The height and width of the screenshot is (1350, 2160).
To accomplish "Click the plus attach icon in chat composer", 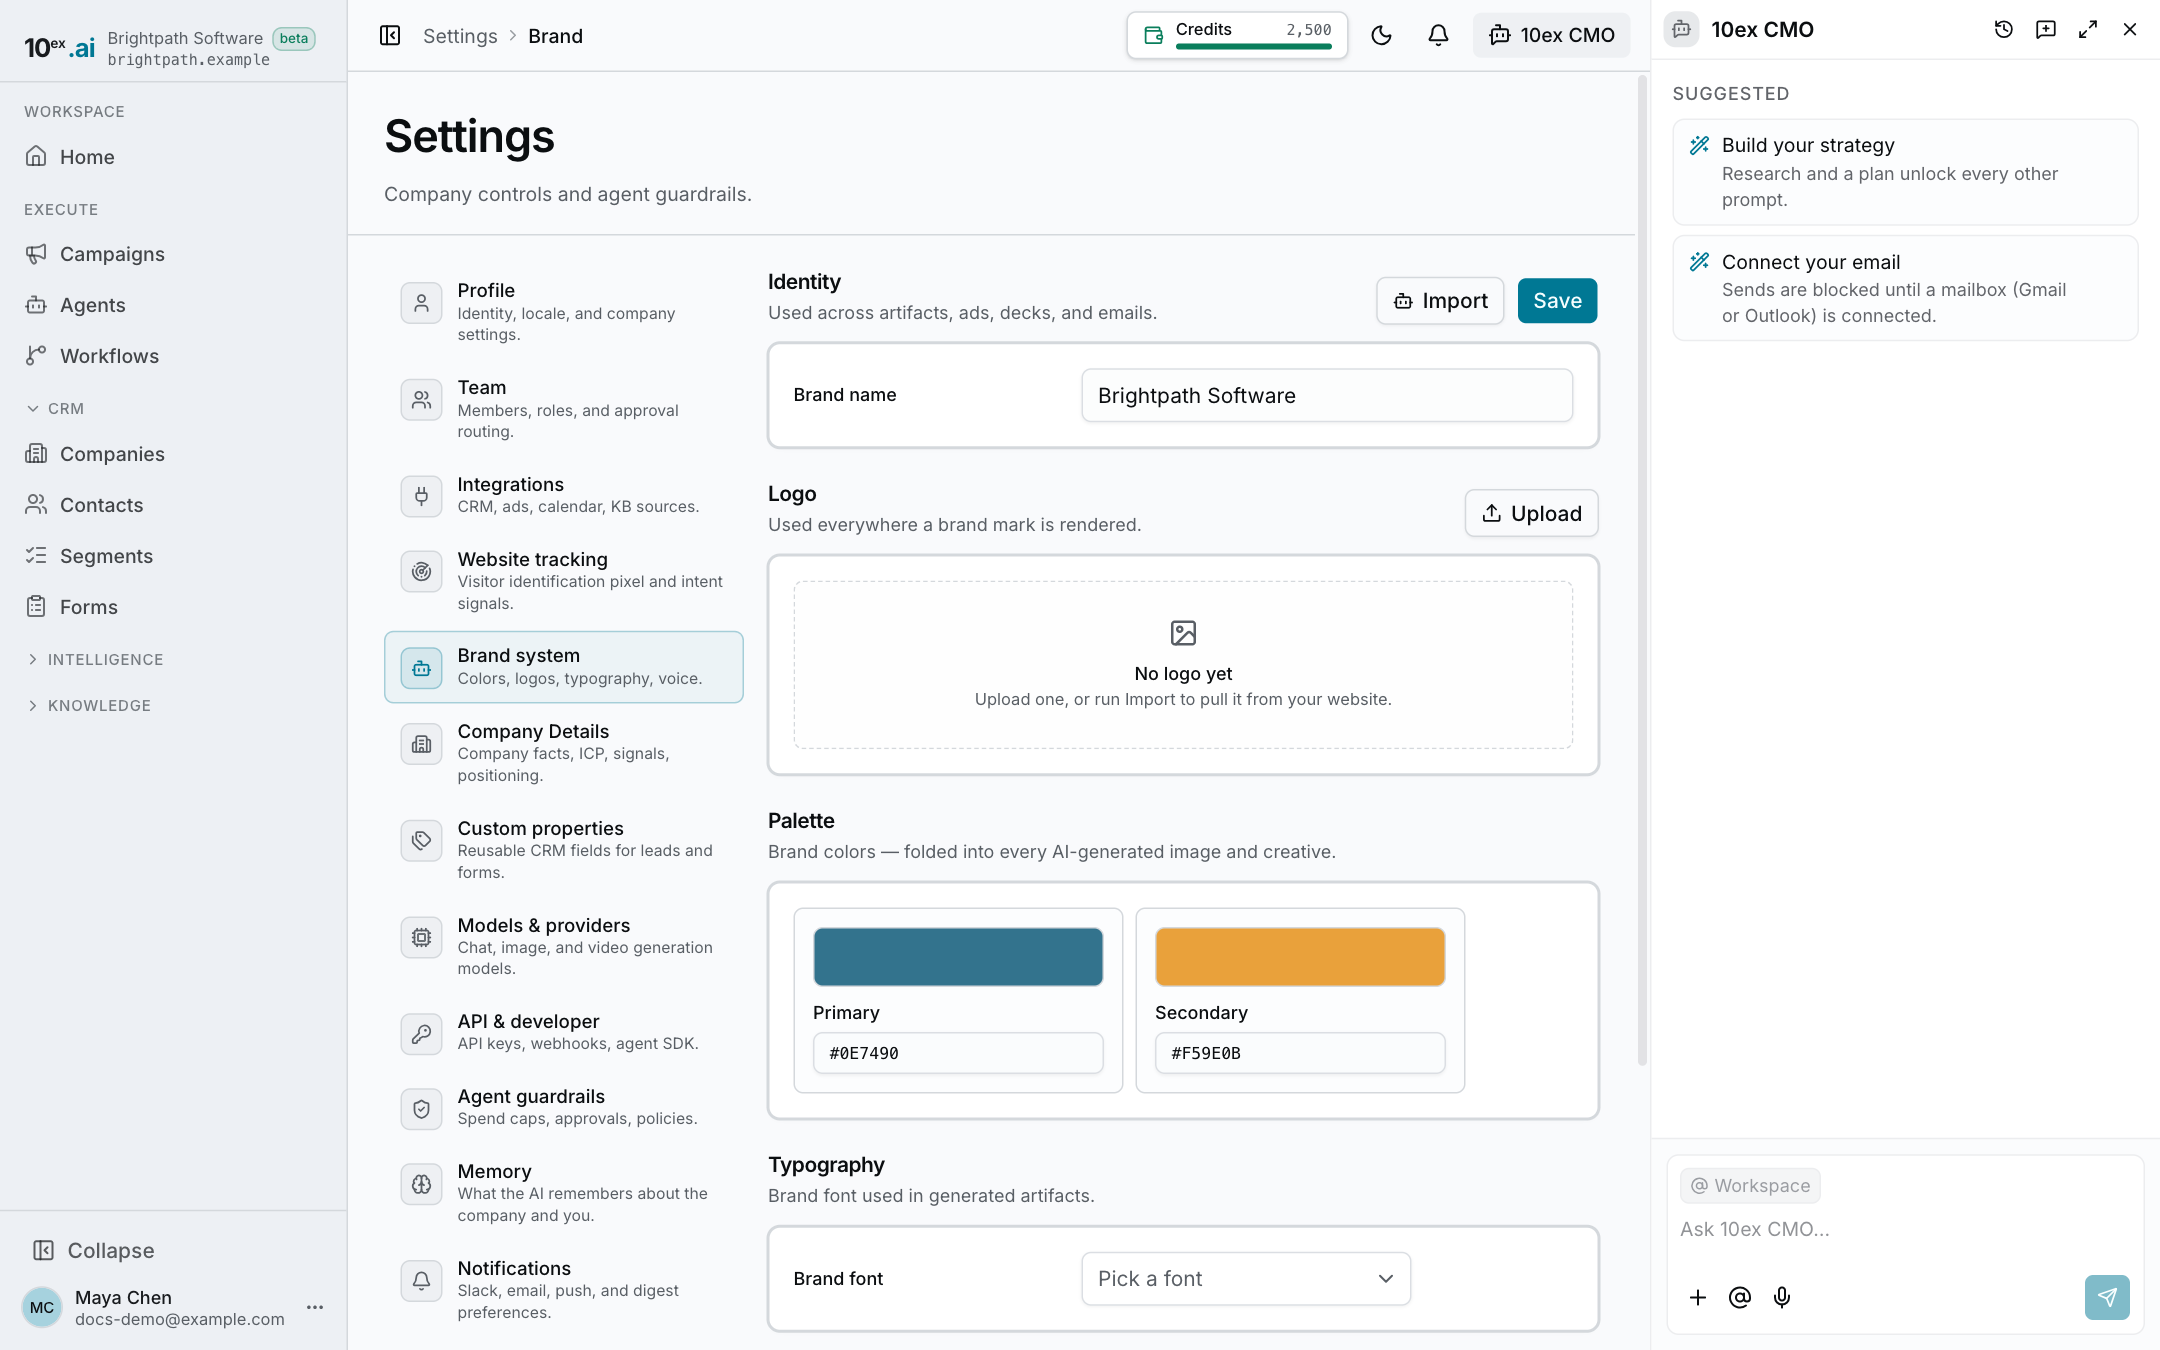I will click(x=1698, y=1297).
